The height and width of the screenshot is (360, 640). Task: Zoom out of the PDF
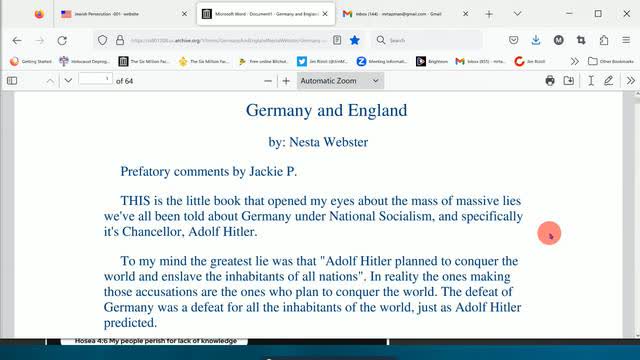click(268, 81)
